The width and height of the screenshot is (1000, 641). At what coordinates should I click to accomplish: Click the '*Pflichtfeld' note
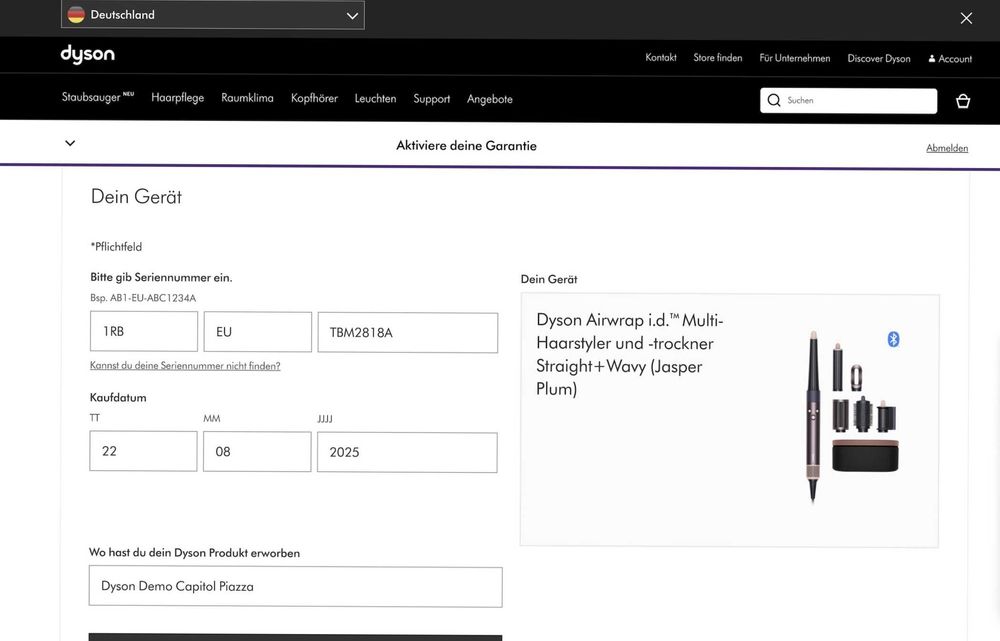coord(116,247)
